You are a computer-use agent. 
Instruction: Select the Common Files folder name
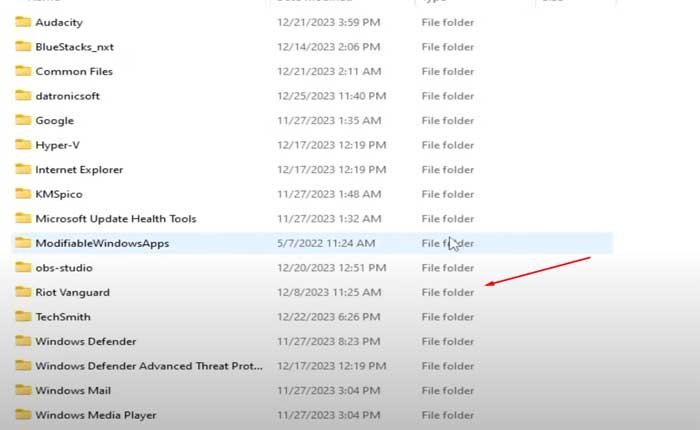74,71
